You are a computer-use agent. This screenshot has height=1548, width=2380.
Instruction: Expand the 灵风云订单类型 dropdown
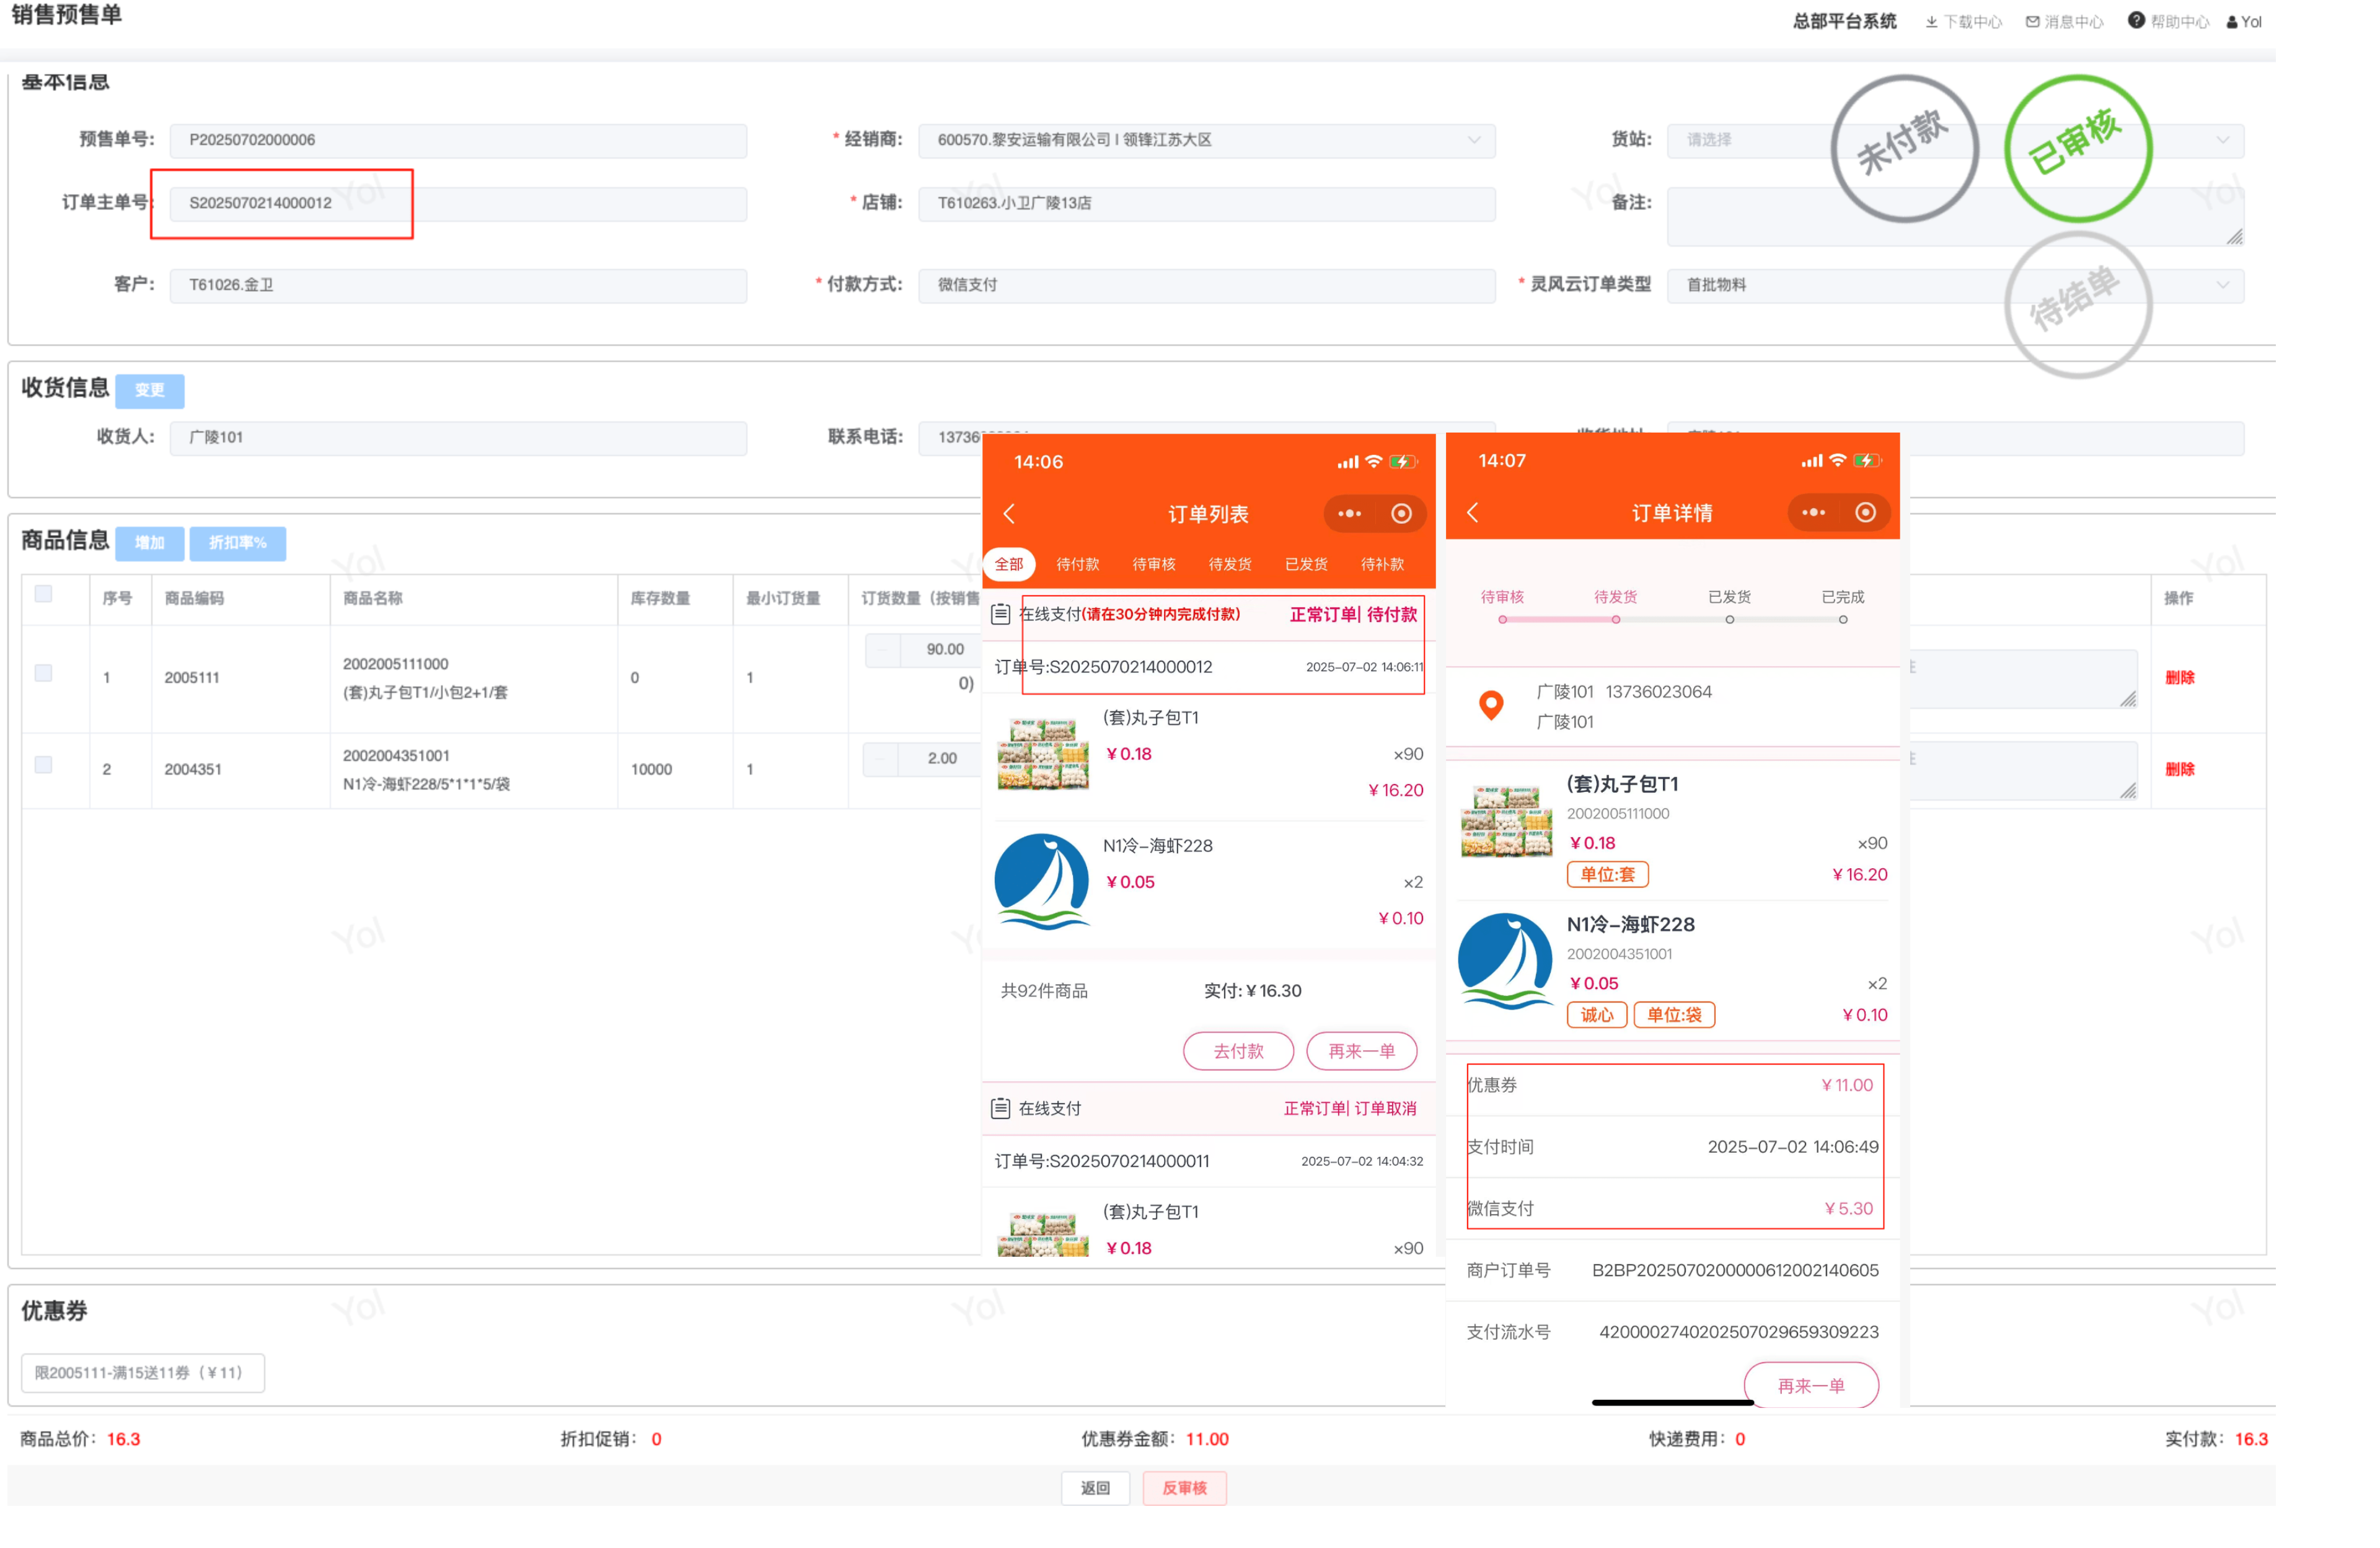tap(2222, 286)
